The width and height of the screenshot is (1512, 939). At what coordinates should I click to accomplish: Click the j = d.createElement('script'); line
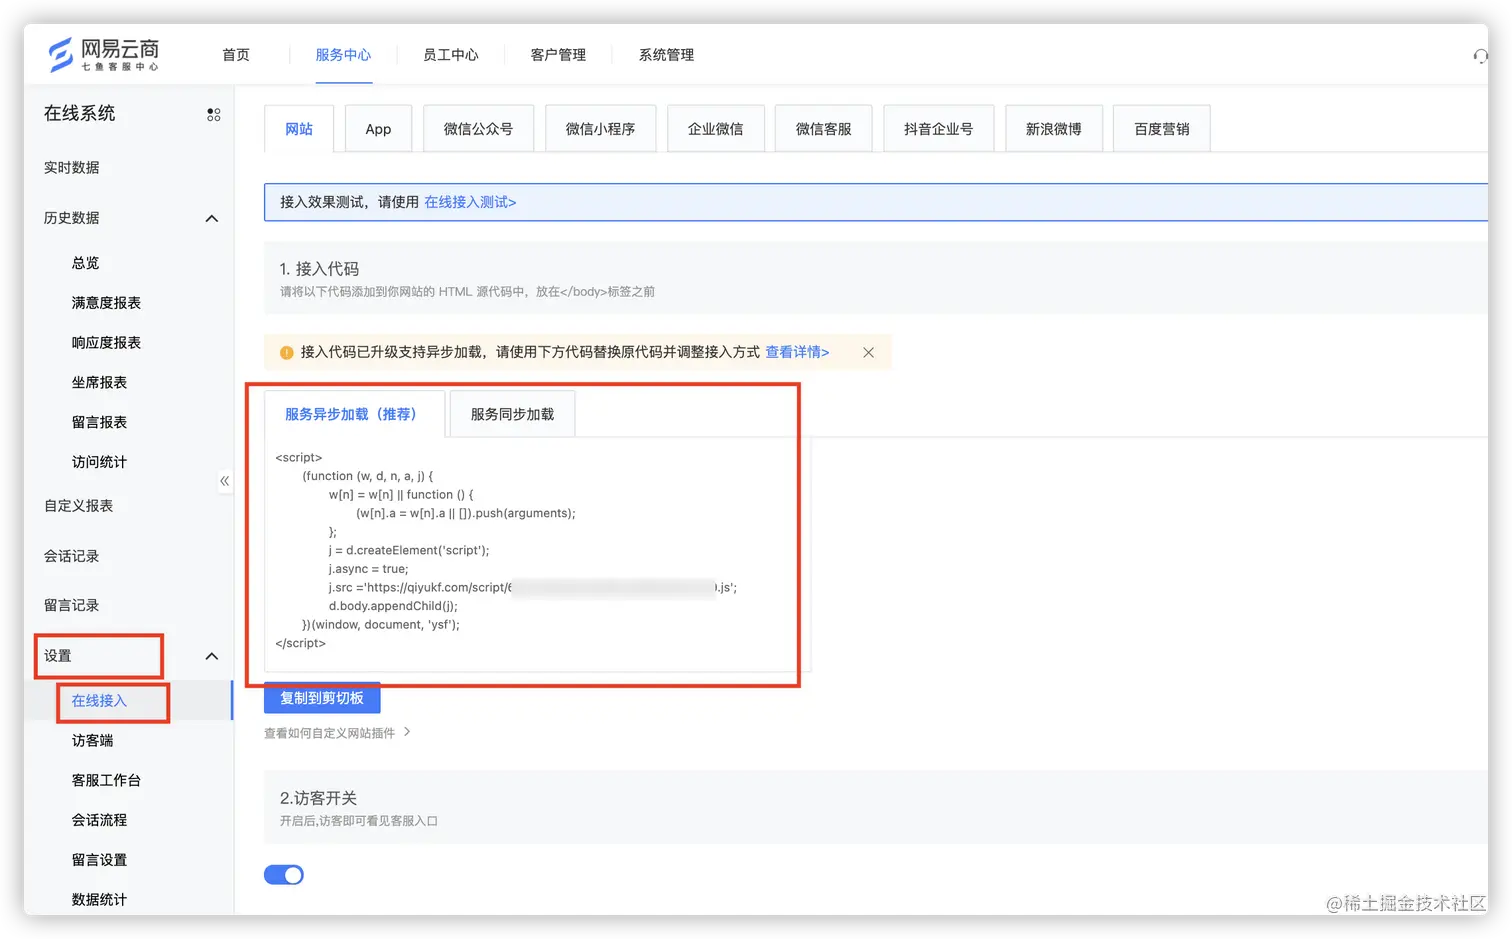(409, 551)
